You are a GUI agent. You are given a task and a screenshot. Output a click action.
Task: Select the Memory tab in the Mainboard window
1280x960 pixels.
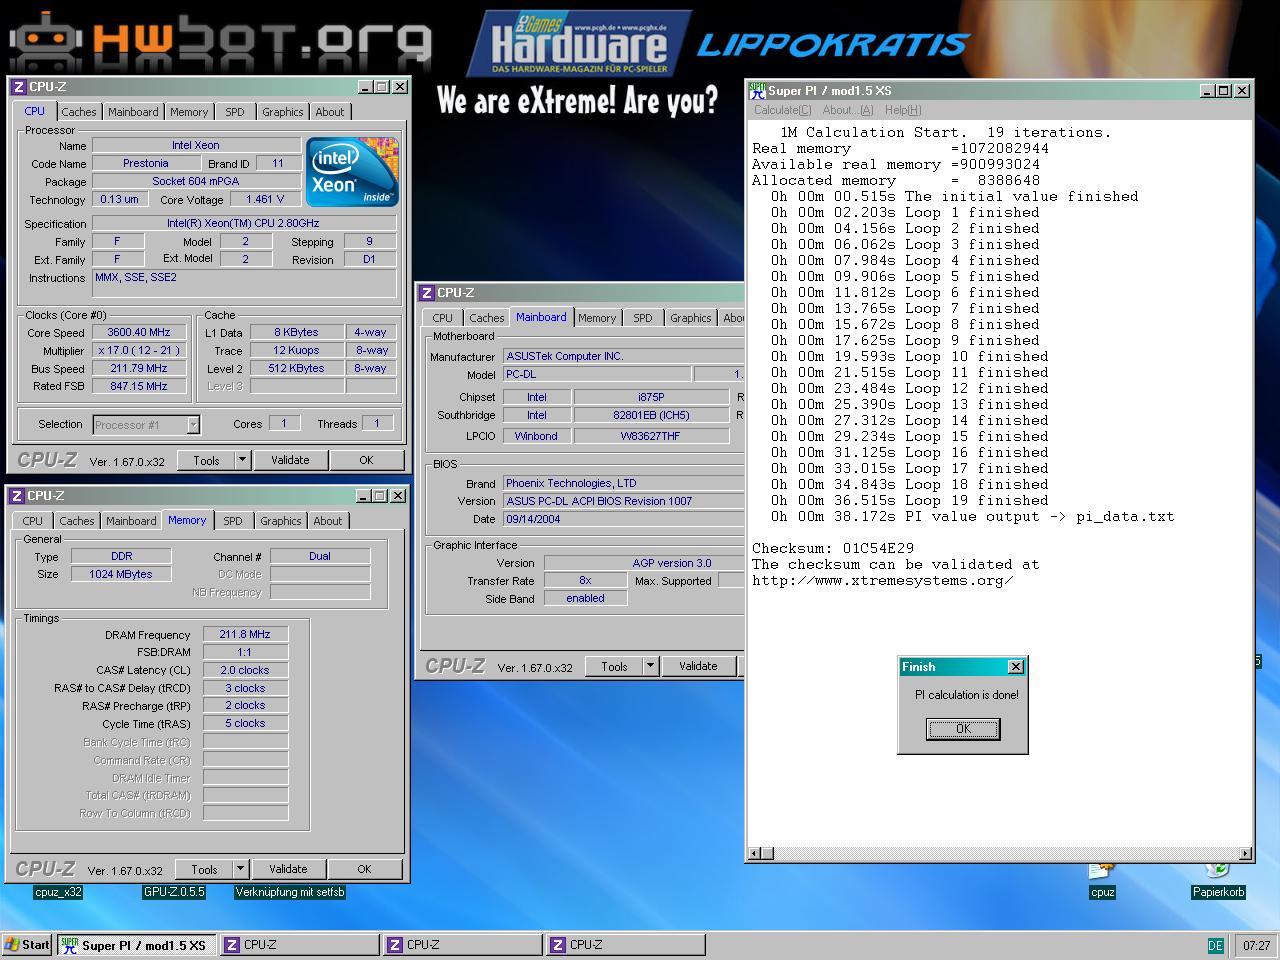coord(597,318)
